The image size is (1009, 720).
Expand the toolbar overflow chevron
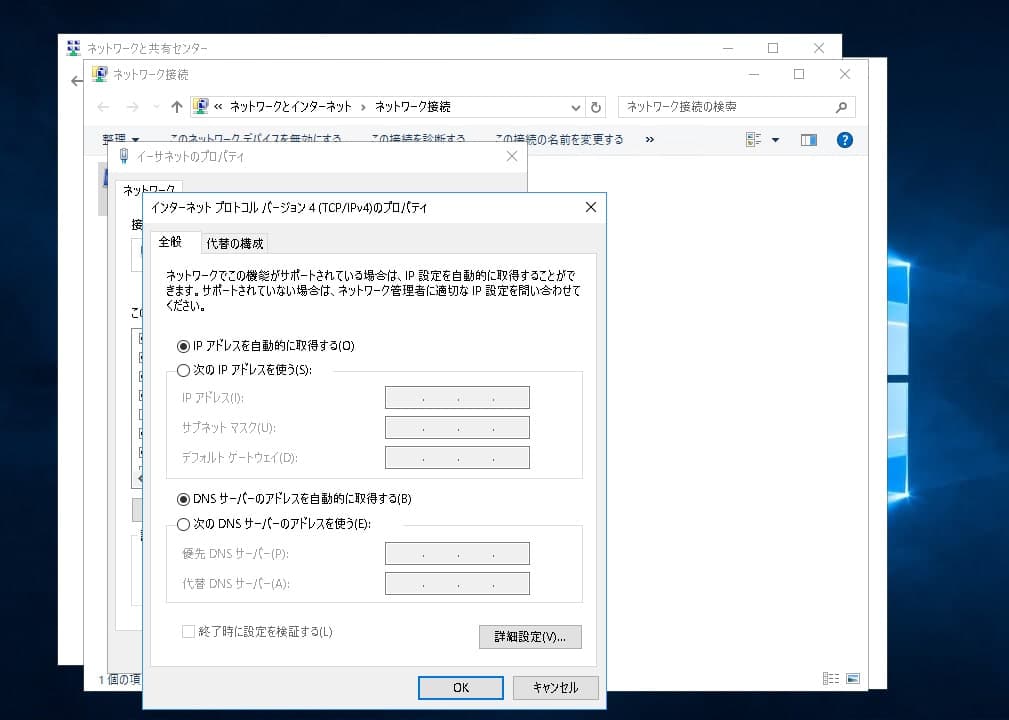[650, 140]
